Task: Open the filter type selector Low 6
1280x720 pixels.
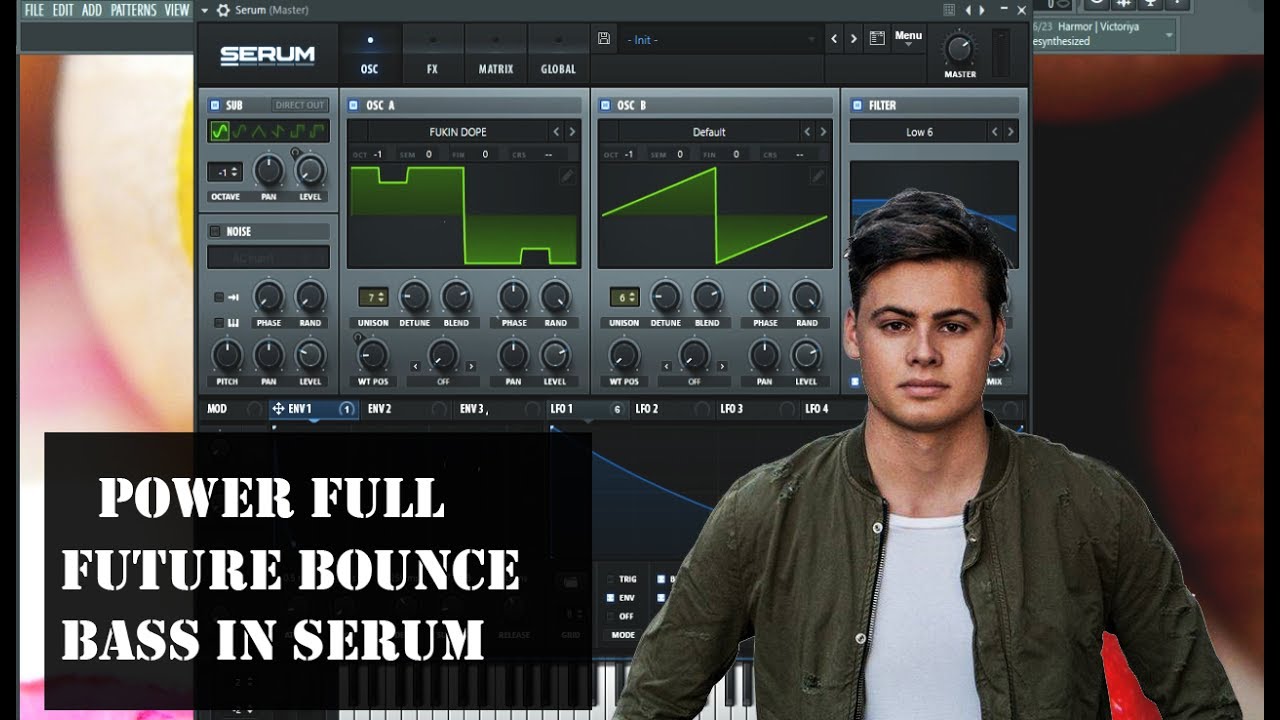Action: [x=918, y=132]
